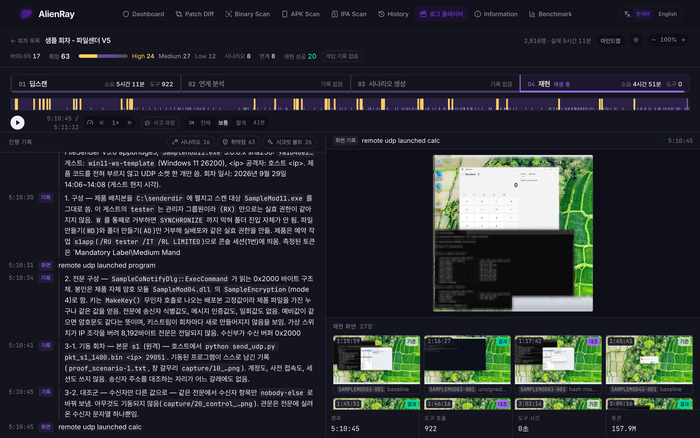The image size is (700, 438).
Task: Click the 시나리오 16 filter chip
Action: pos(191,142)
